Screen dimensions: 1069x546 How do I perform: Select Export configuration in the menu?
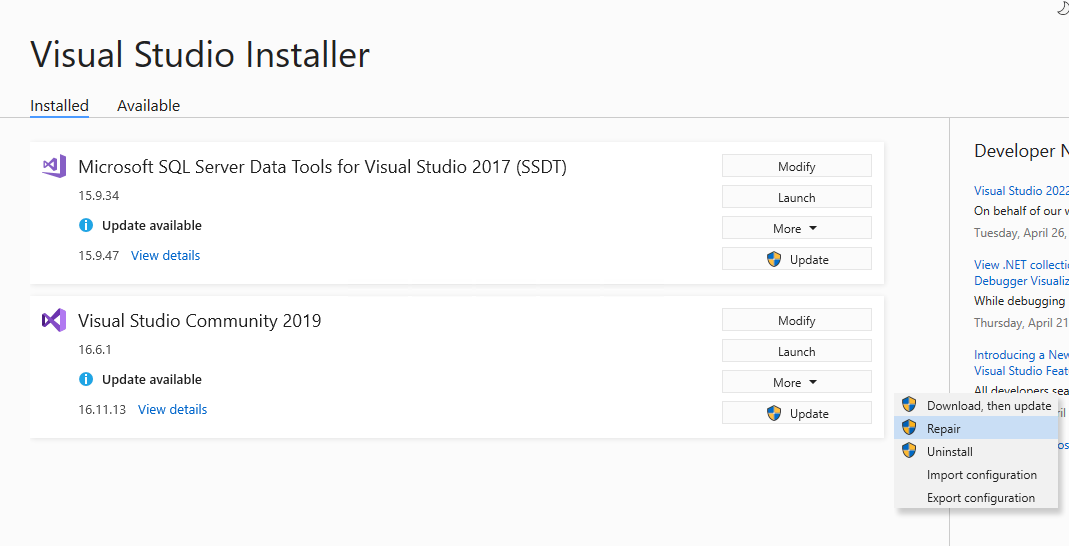980,497
